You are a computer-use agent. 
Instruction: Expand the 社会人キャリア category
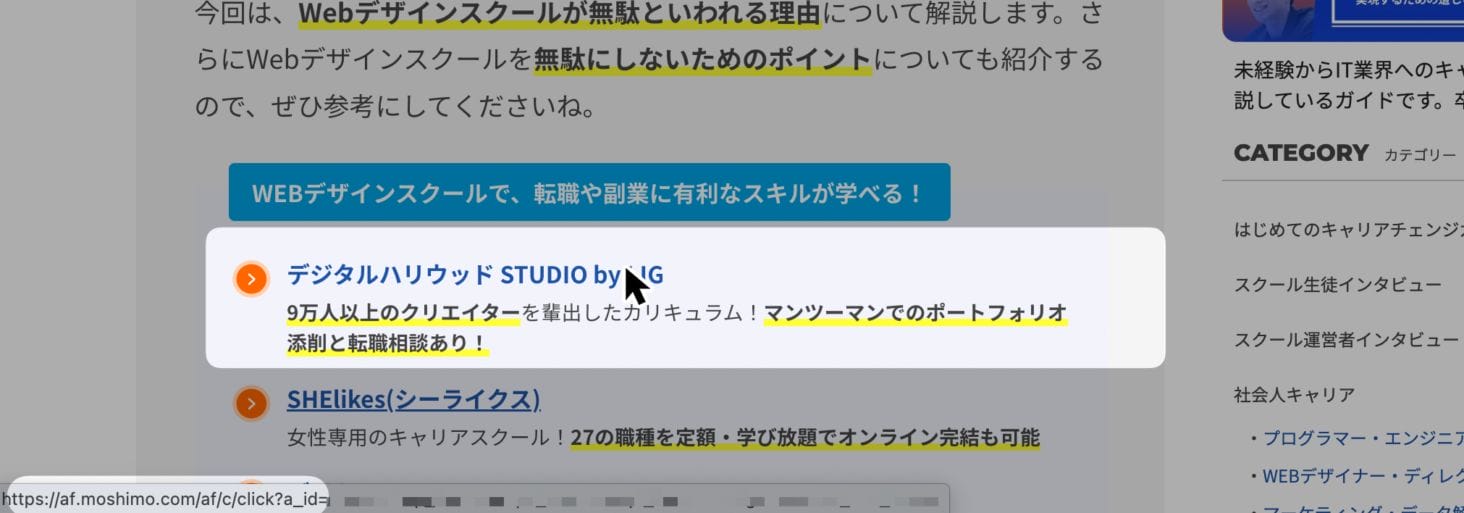click(x=1296, y=395)
